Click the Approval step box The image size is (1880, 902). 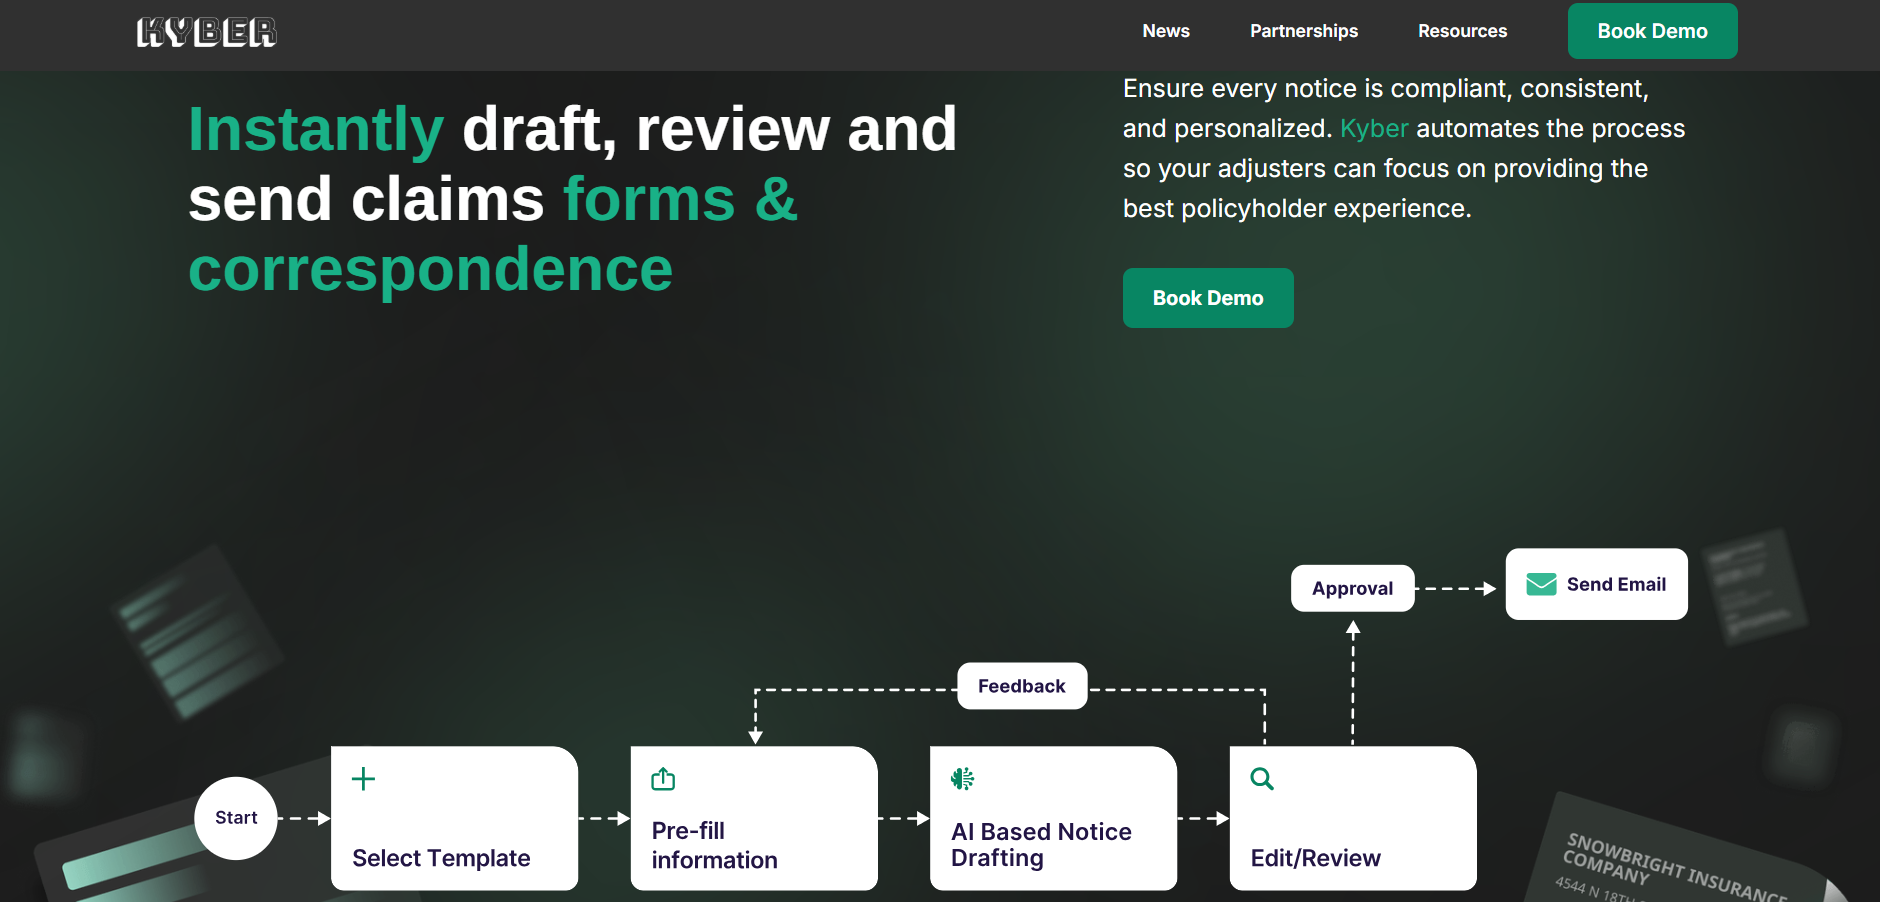pyautogui.click(x=1352, y=588)
